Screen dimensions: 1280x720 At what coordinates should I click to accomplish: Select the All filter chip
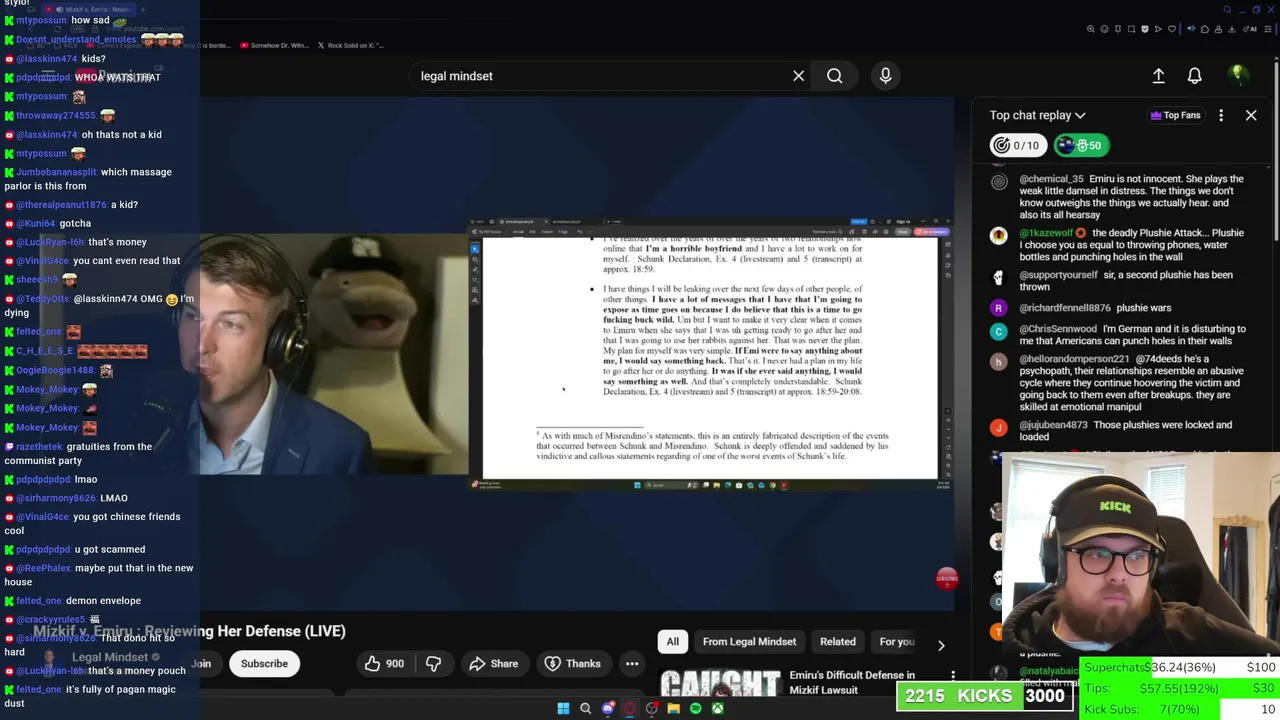(x=673, y=642)
